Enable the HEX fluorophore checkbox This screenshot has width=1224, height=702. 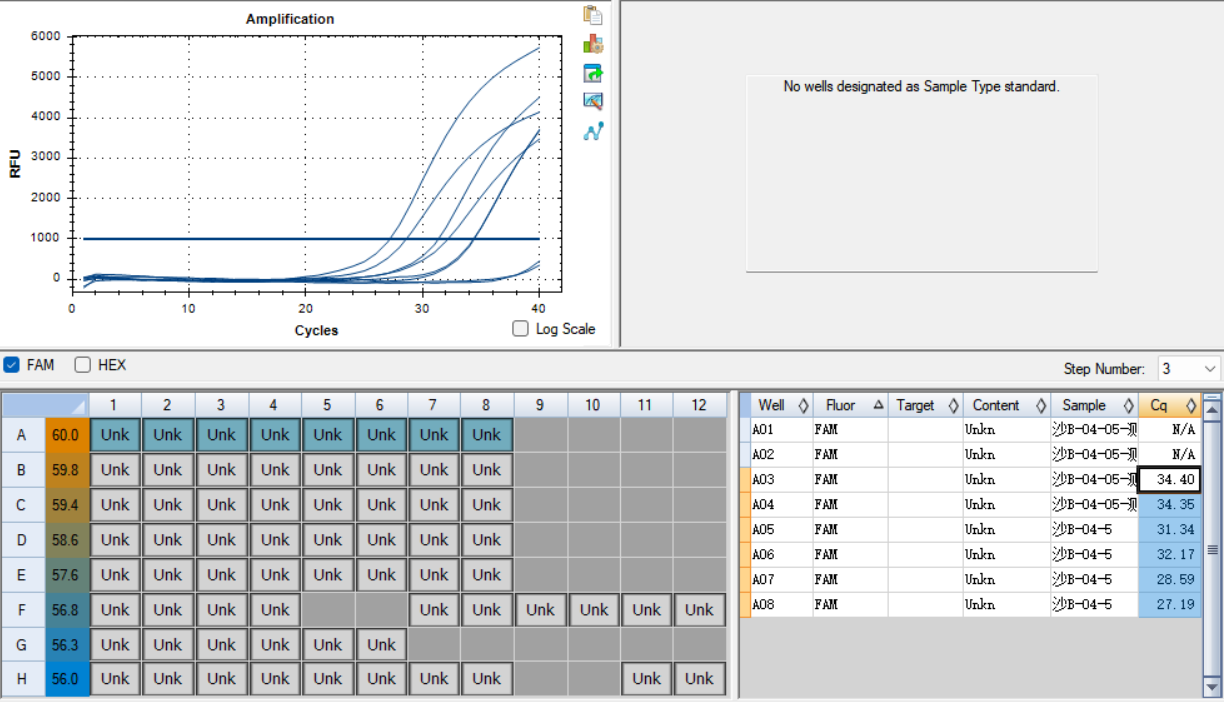[x=83, y=365]
